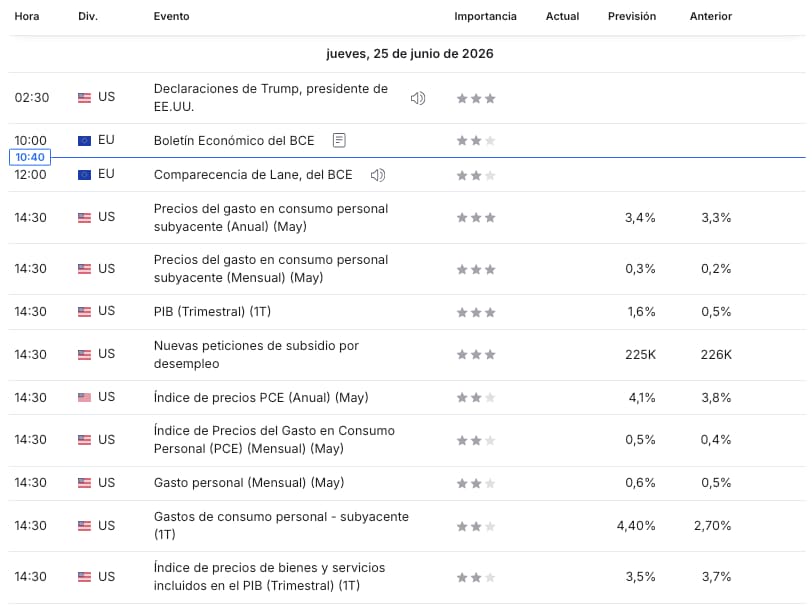
Task: Click the 02:30 time cell
Action: coord(32,98)
